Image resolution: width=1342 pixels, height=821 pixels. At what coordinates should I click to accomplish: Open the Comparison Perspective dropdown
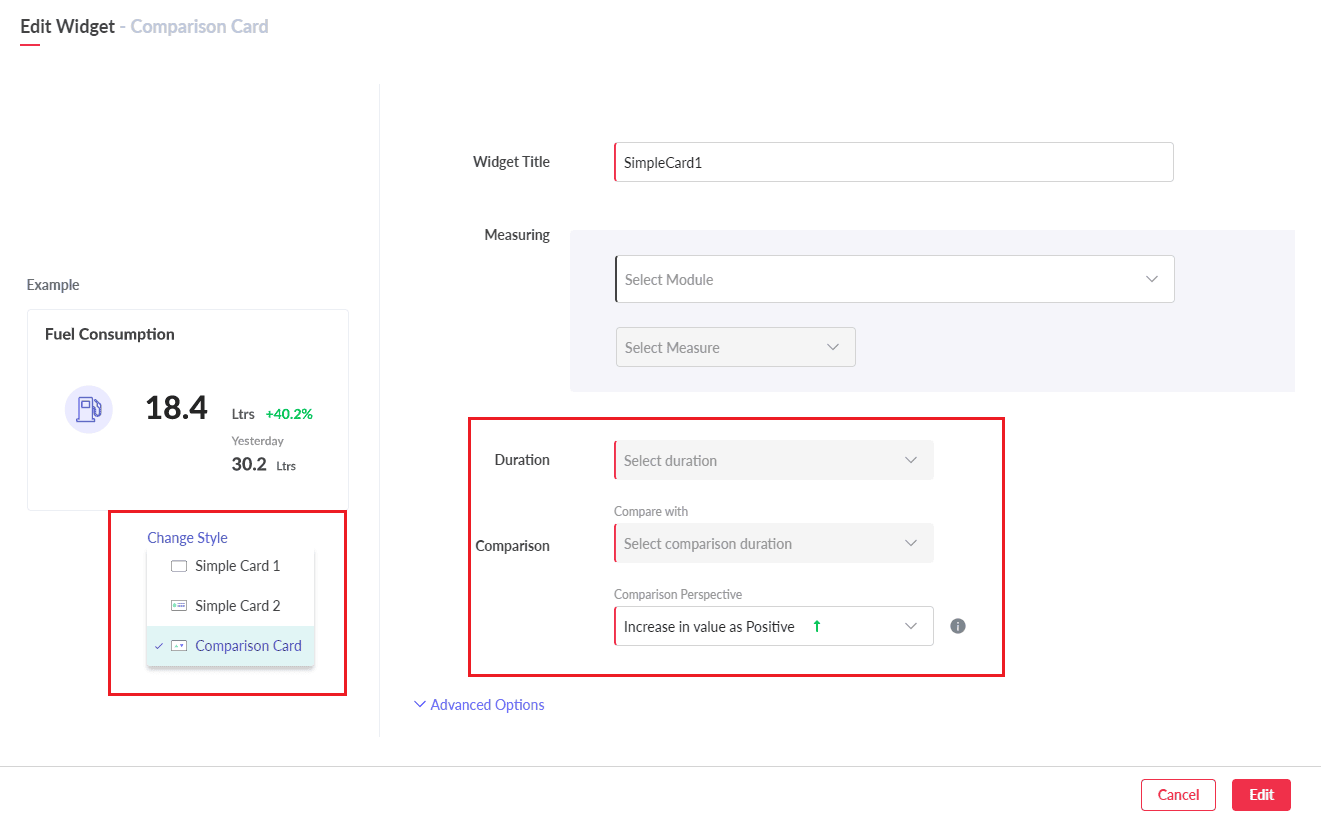pos(773,627)
